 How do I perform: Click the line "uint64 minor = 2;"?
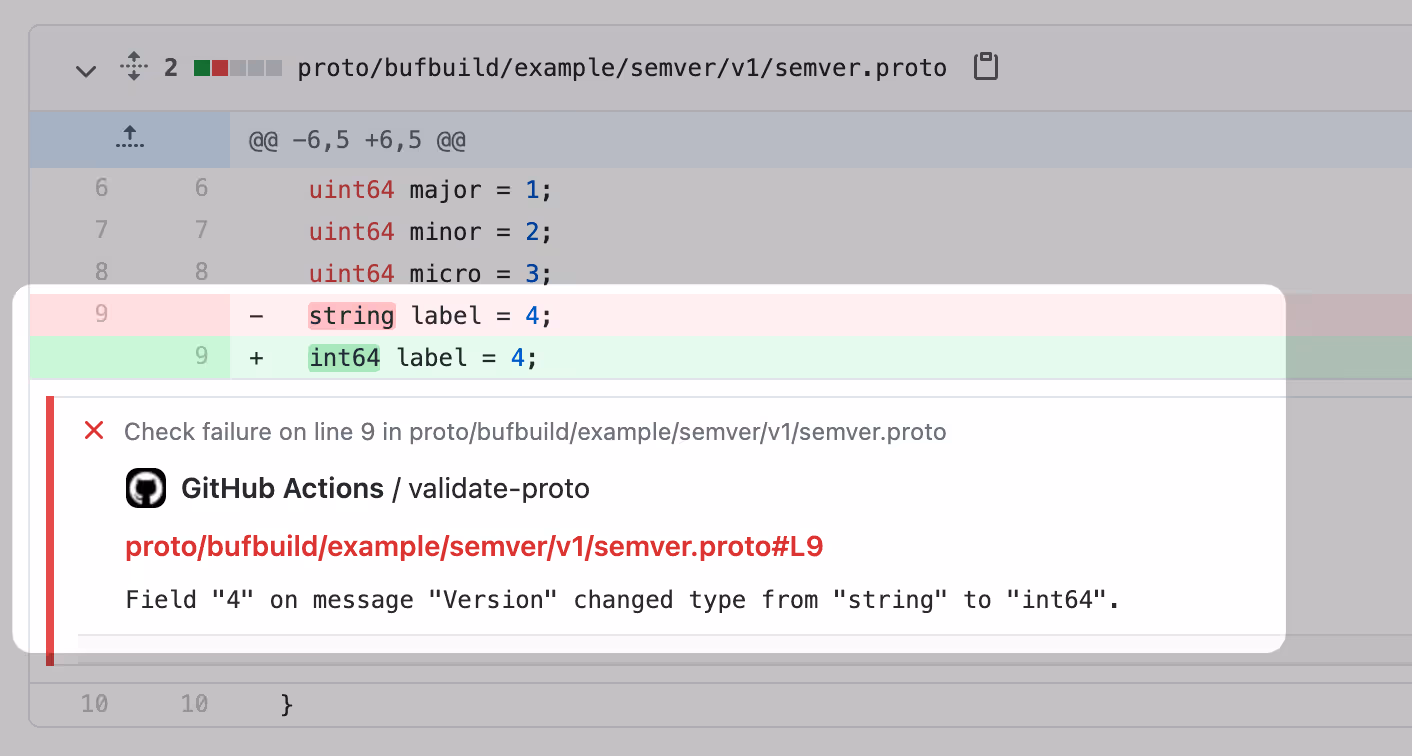[430, 231]
